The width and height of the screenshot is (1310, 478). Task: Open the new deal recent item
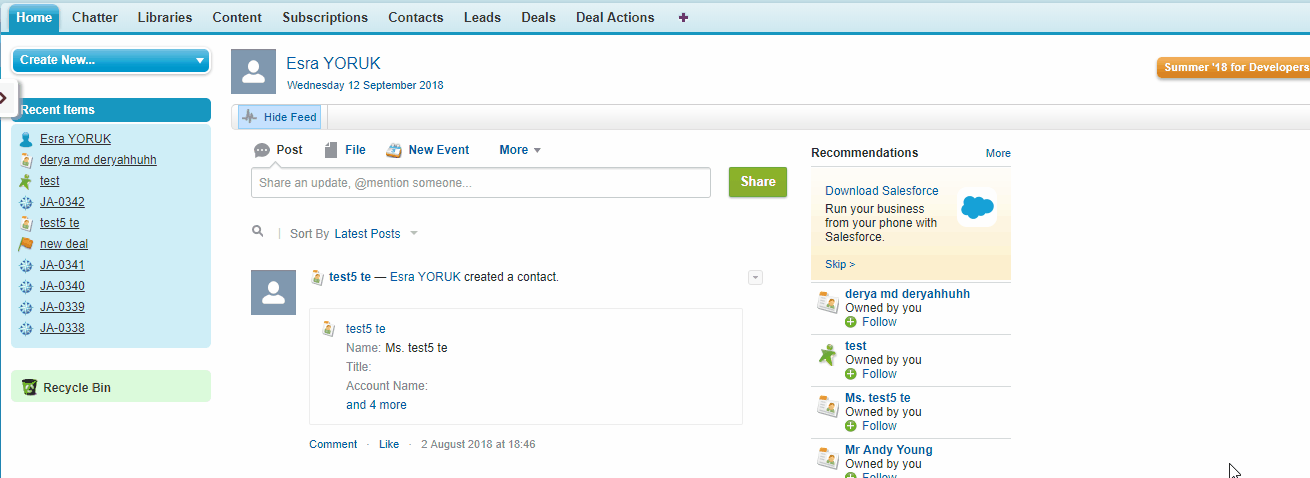point(64,244)
